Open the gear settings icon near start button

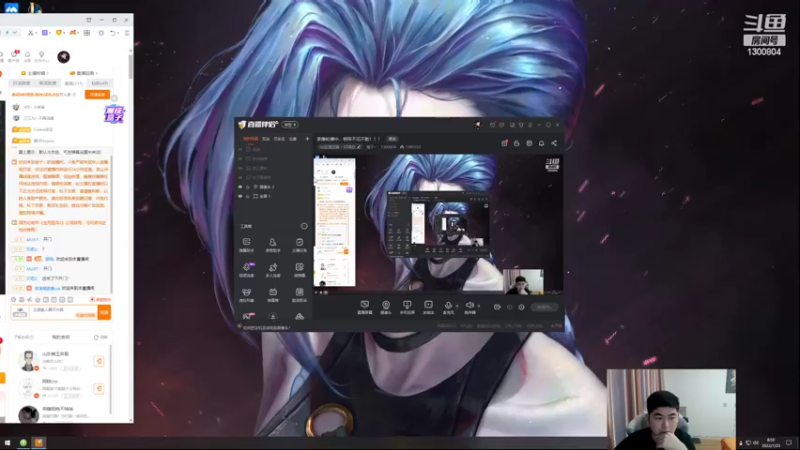click(521, 307)
